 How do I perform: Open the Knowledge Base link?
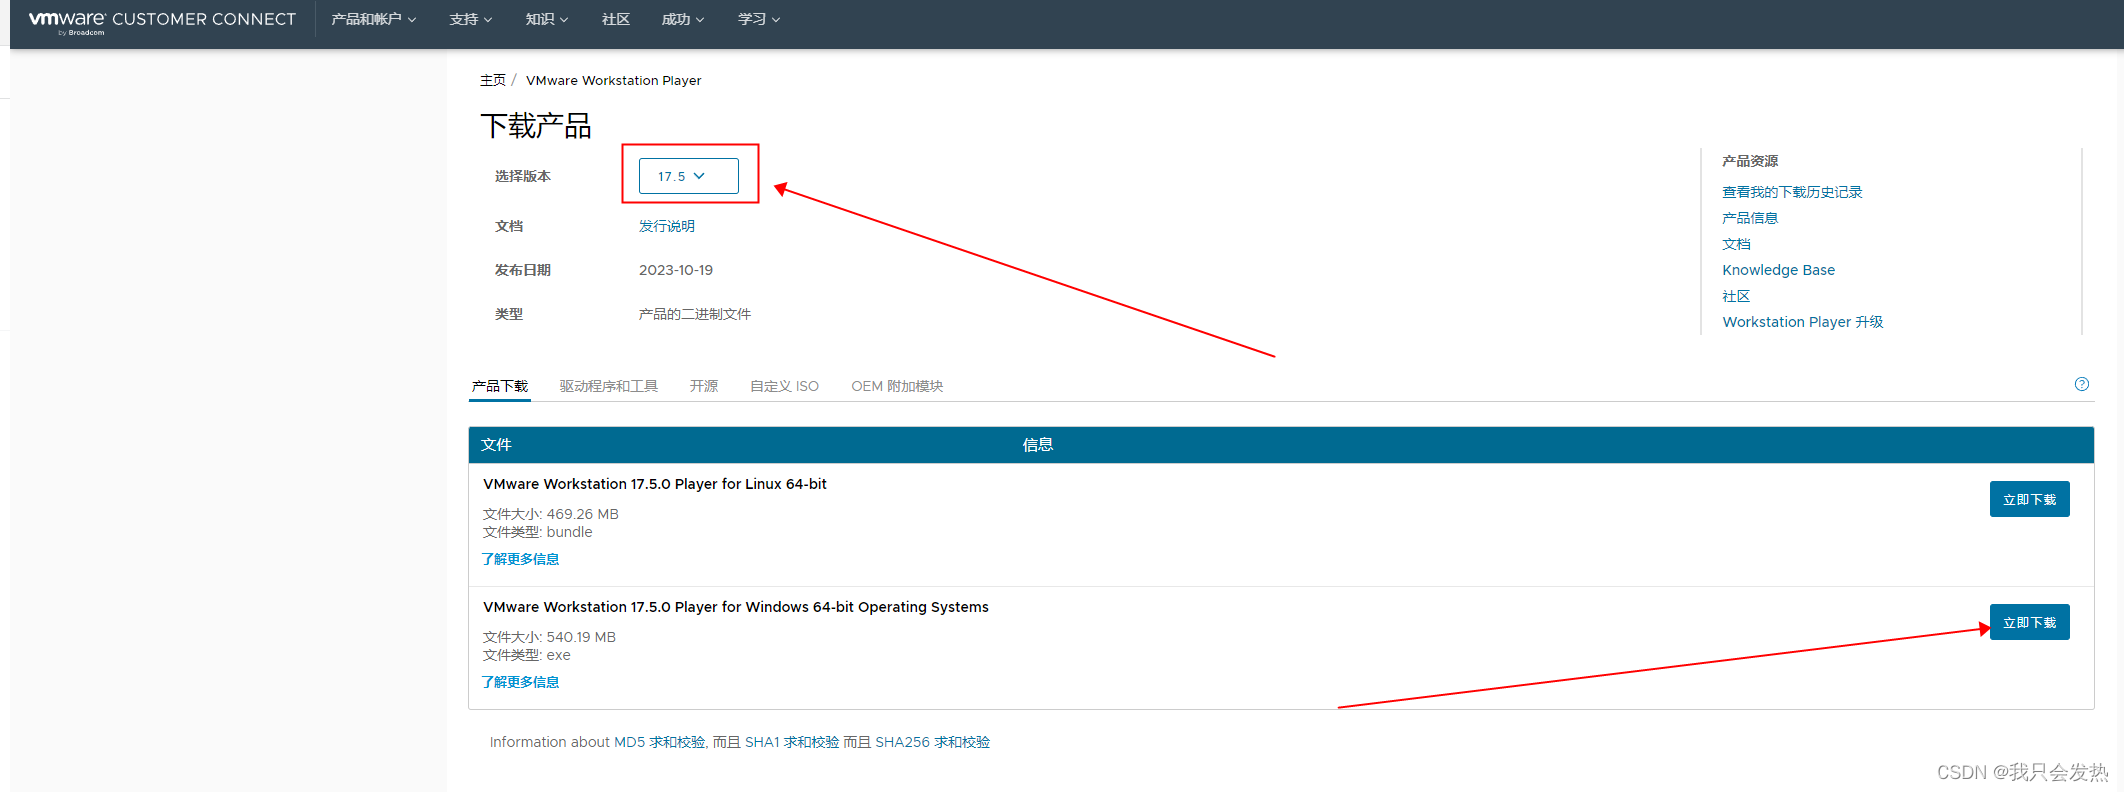1778,270
